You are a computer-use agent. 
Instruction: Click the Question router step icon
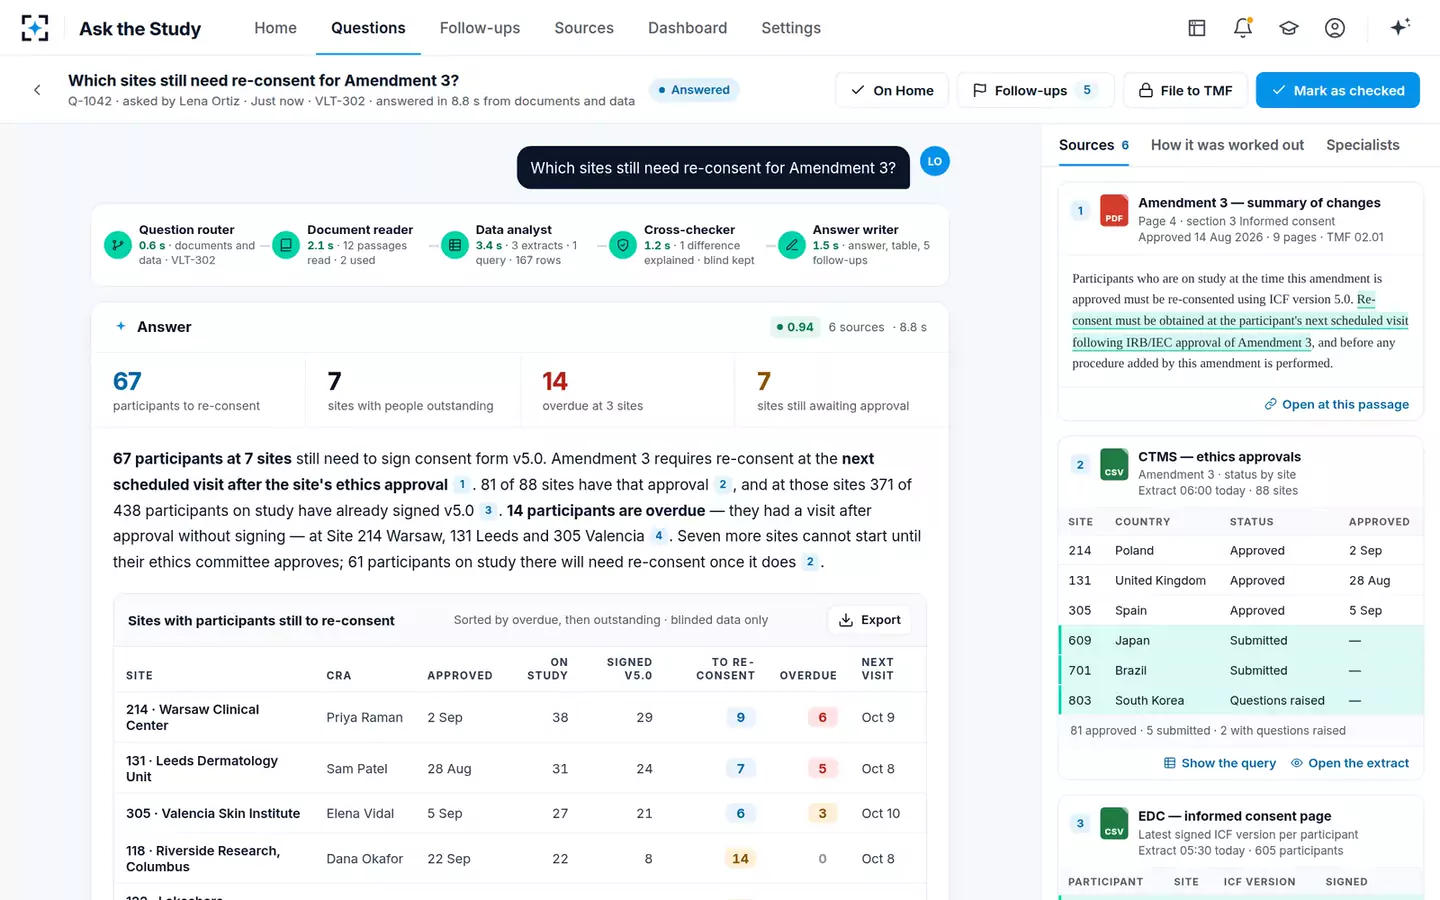click(118, 245)
